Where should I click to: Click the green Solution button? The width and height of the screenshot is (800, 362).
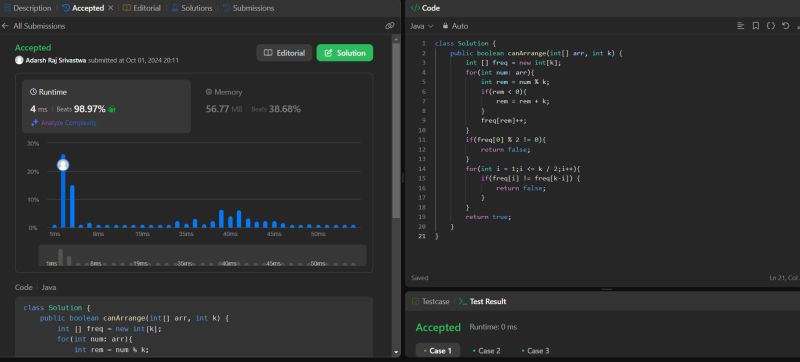point(345,53)
